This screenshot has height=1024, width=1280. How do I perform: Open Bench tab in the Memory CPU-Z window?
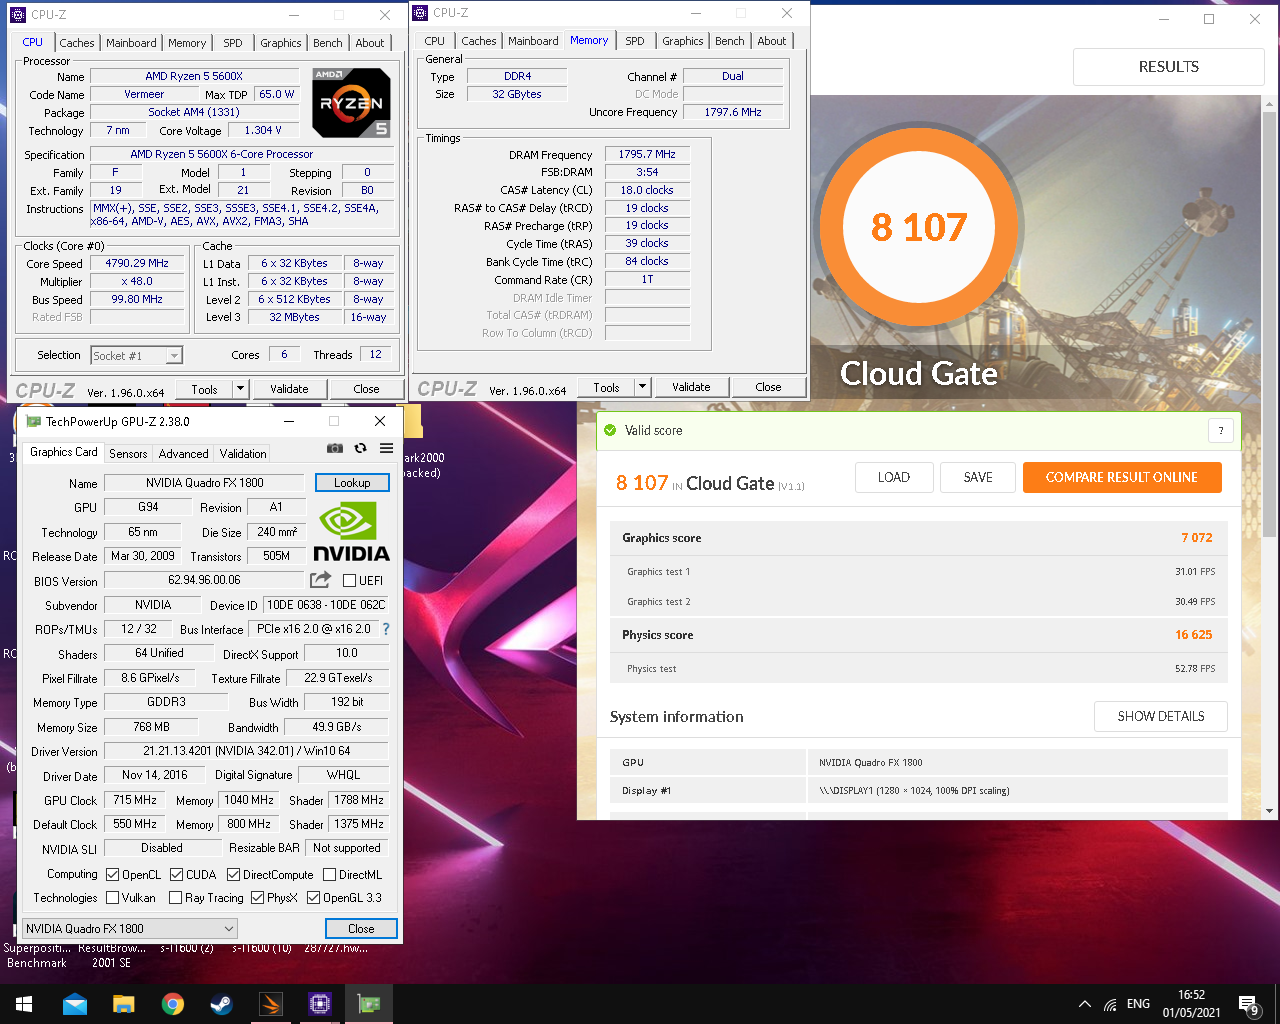point(729,41)
